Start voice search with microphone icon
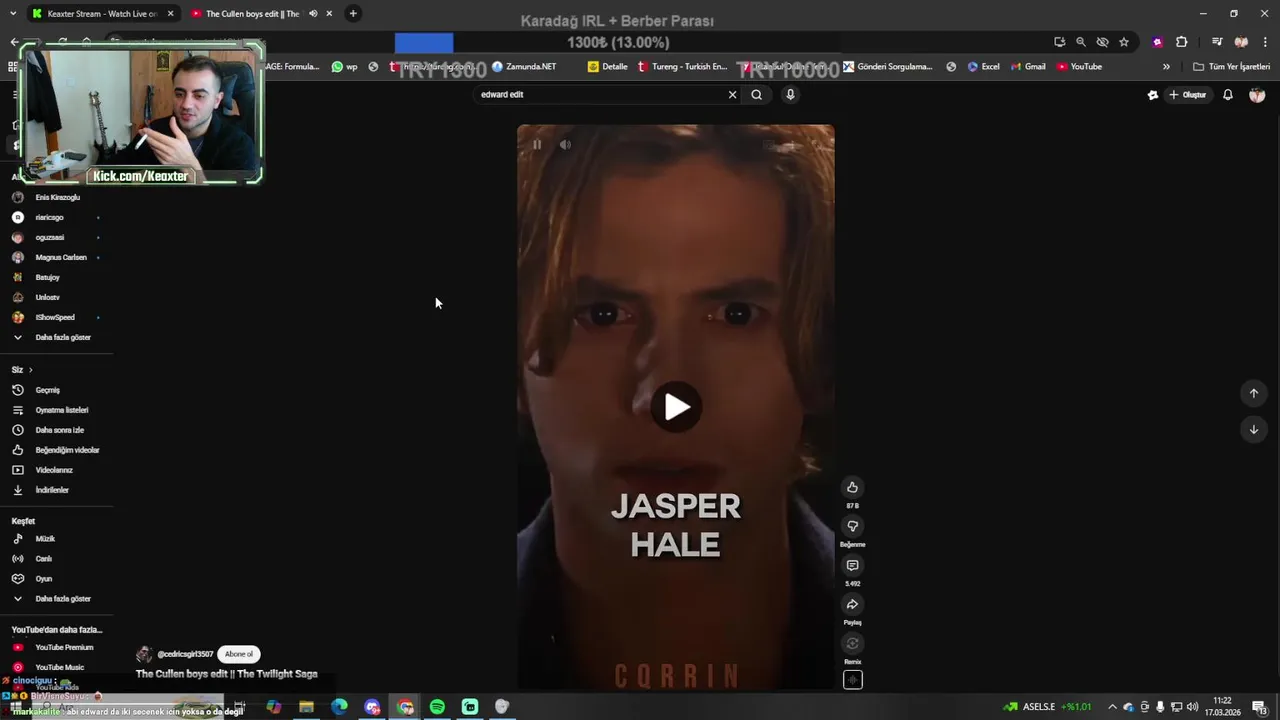This screenshot has height=720, width=1280. click(790, 94)
